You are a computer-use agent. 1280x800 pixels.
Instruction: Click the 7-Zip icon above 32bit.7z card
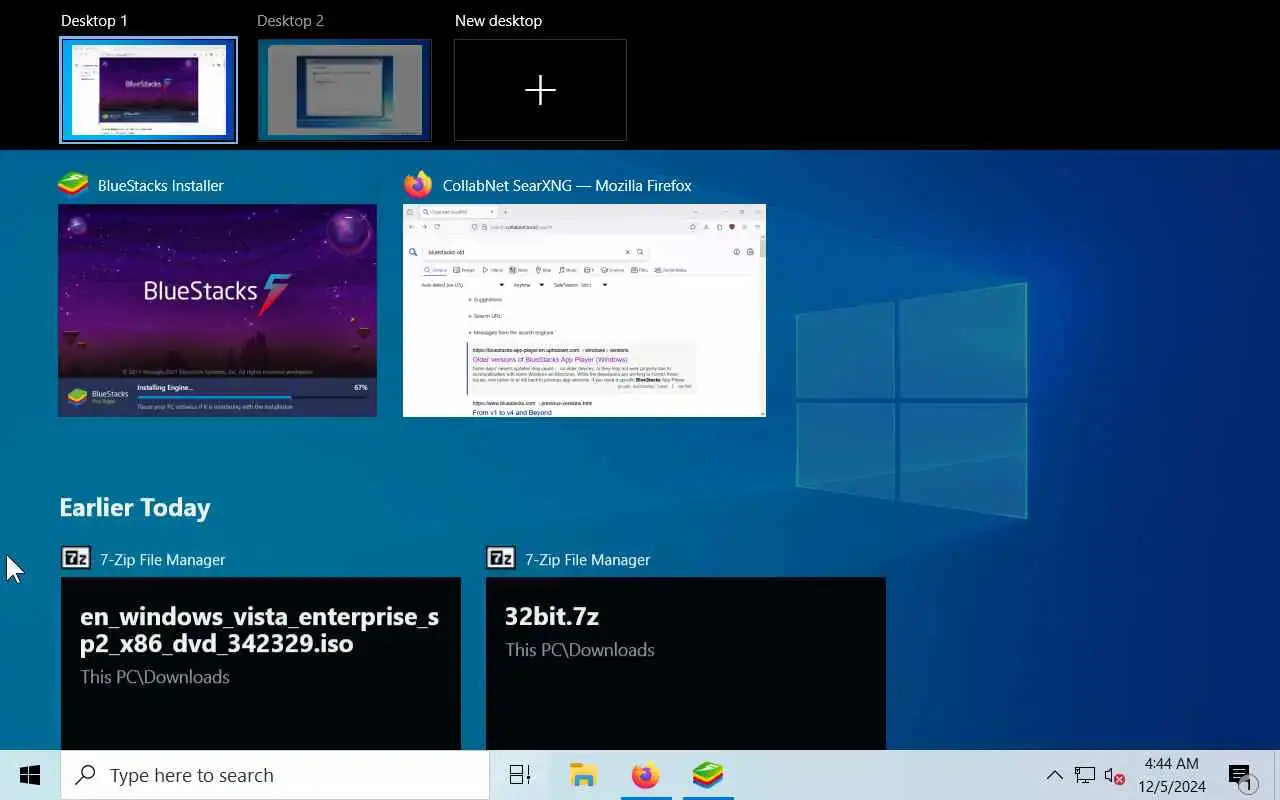[500, 558]
